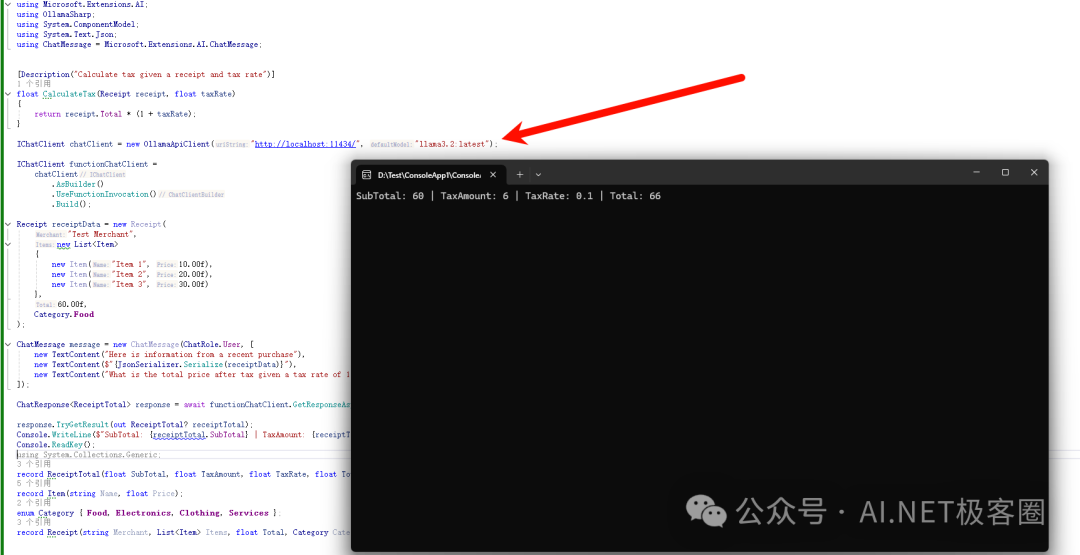Collapse the CalculateTax method
This screenshot has width=1080, height=555.
point(8,94)
